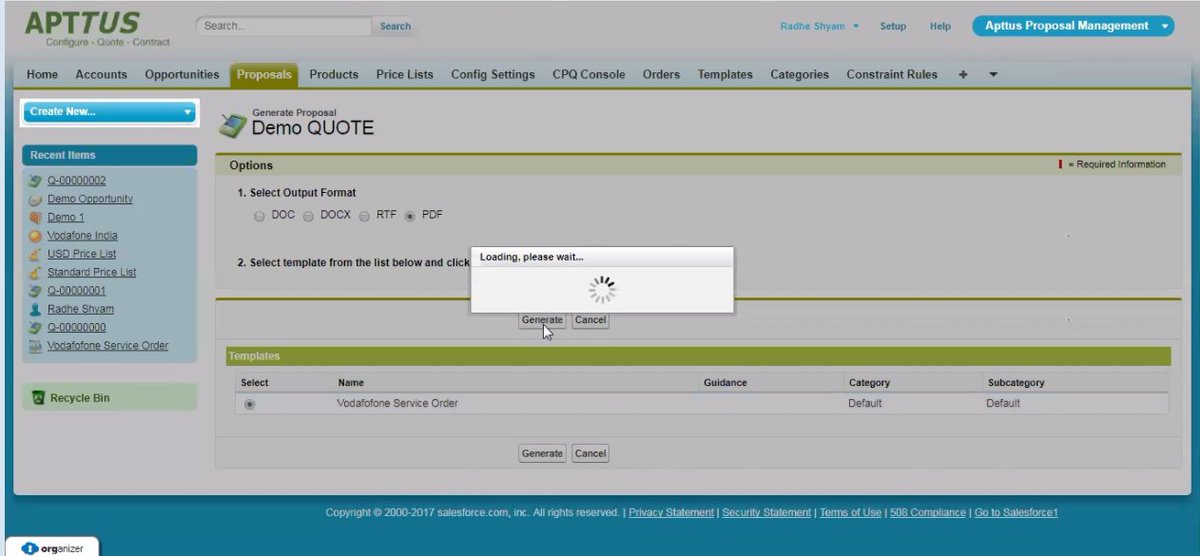1200x556 pixels.
Task: Select the Vodafofone Service Order template radio
Action: [250, 404]
